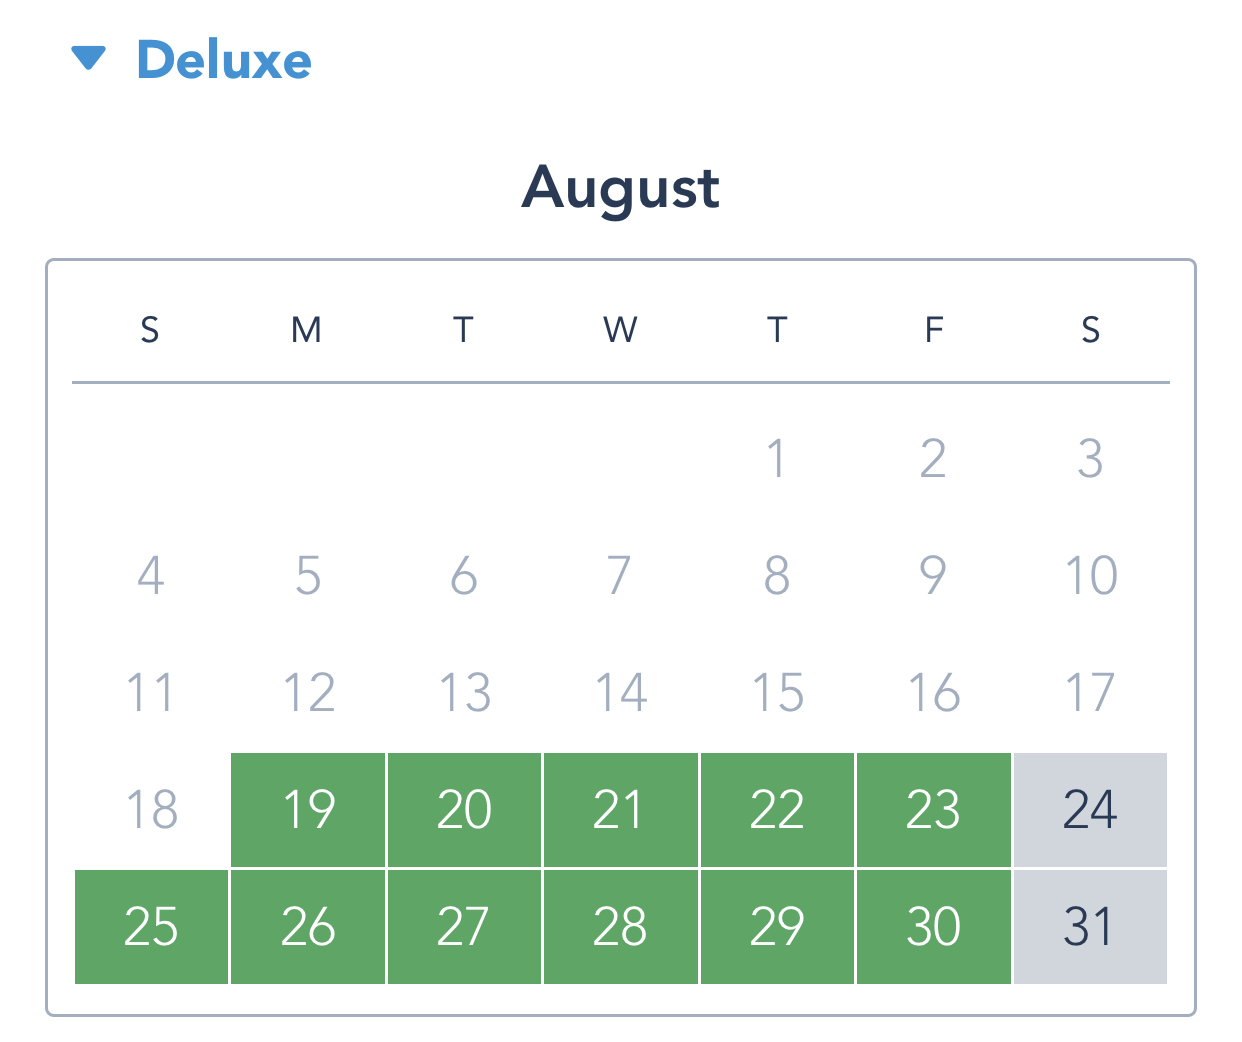This screenshot has width=1242, height=1042.
Task: Click disabled date 10
Action: tap(1090, 575)
